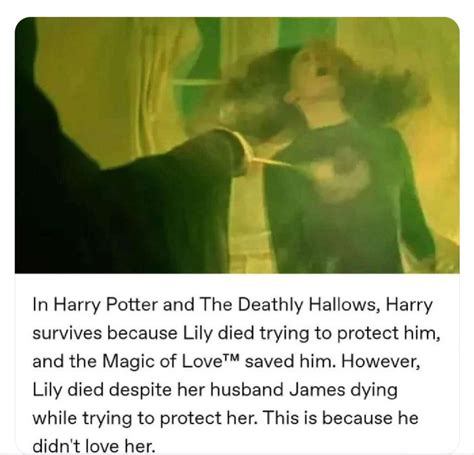
Task: Click "while trying to protect her."
Action: pos(145,418)
